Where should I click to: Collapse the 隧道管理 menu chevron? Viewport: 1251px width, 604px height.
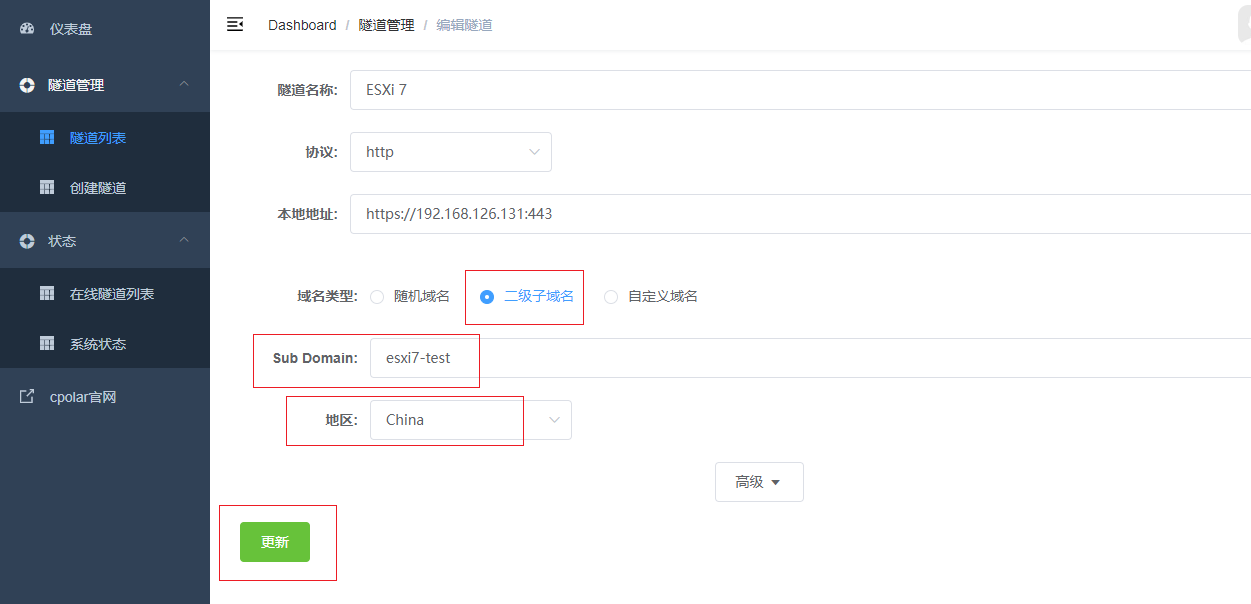coord(184,85)
